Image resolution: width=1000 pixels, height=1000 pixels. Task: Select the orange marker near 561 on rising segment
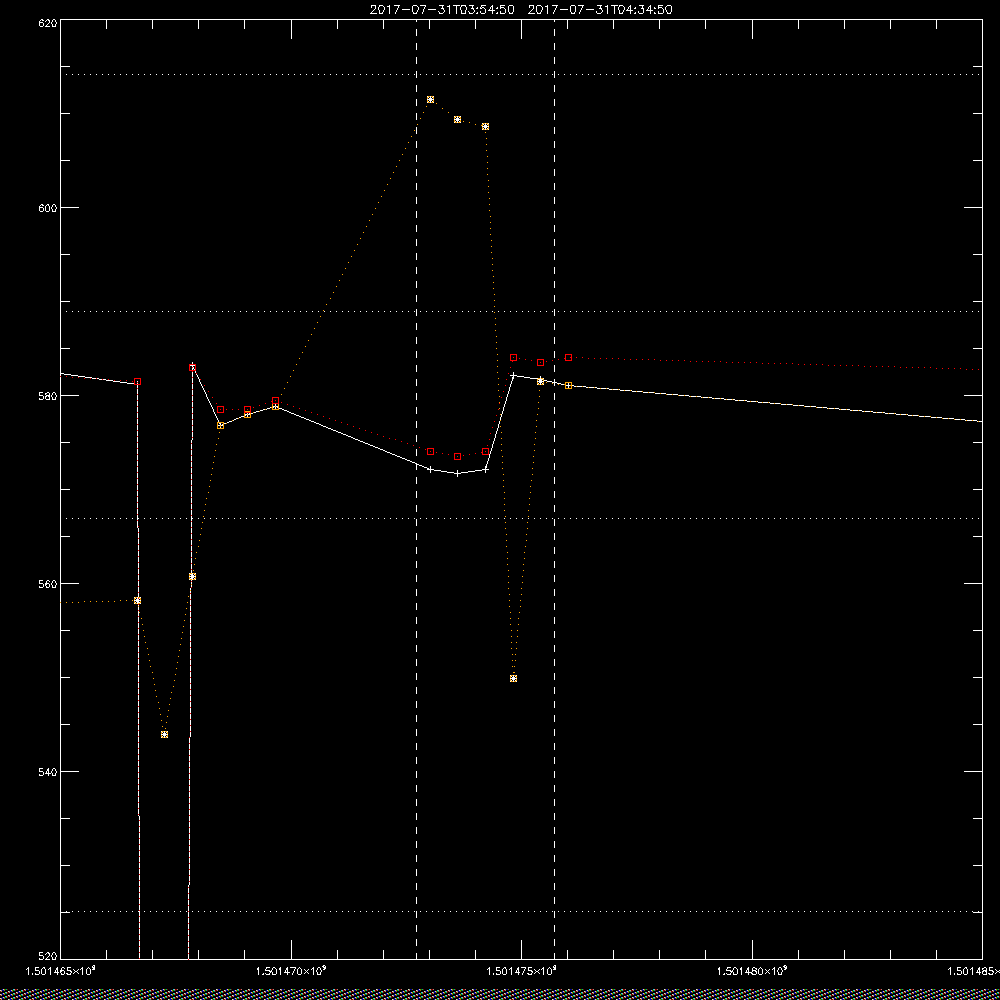[193, 576]
